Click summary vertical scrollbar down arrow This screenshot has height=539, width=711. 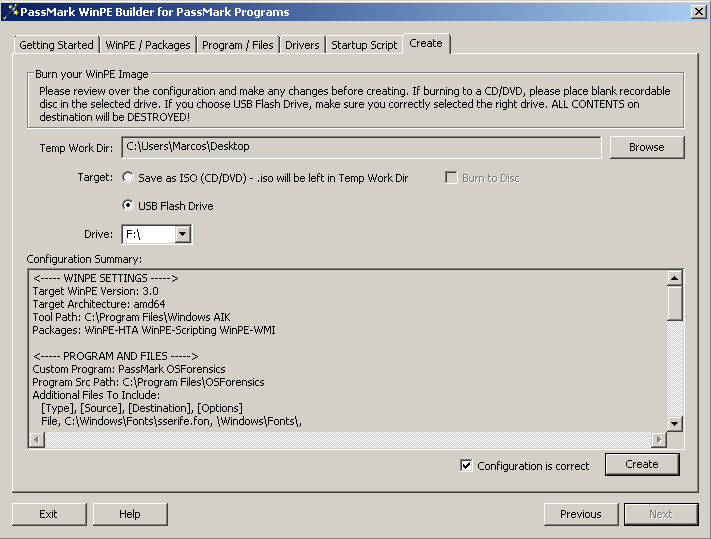(674, 424)
